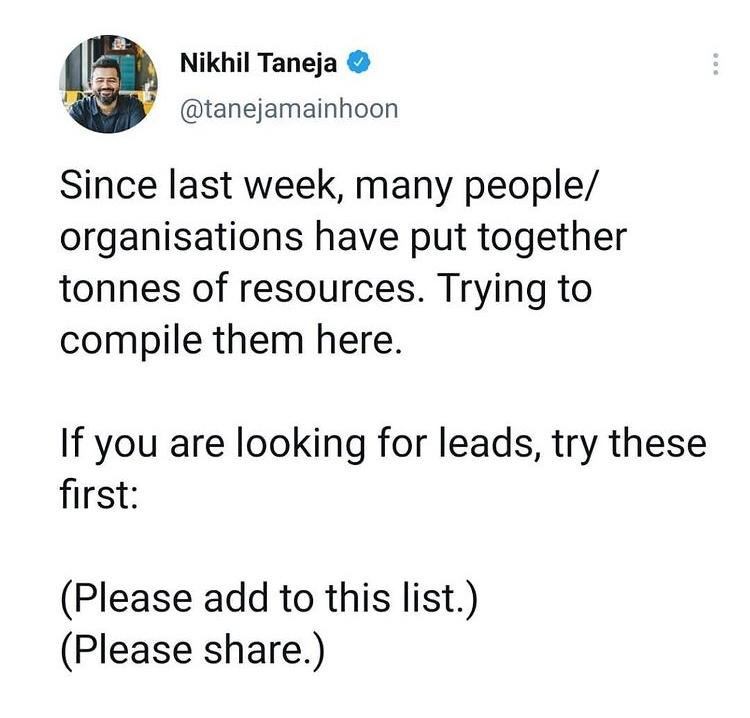
Task: Click the 'Since last week, many people/' line
Action: coord(329,186)
